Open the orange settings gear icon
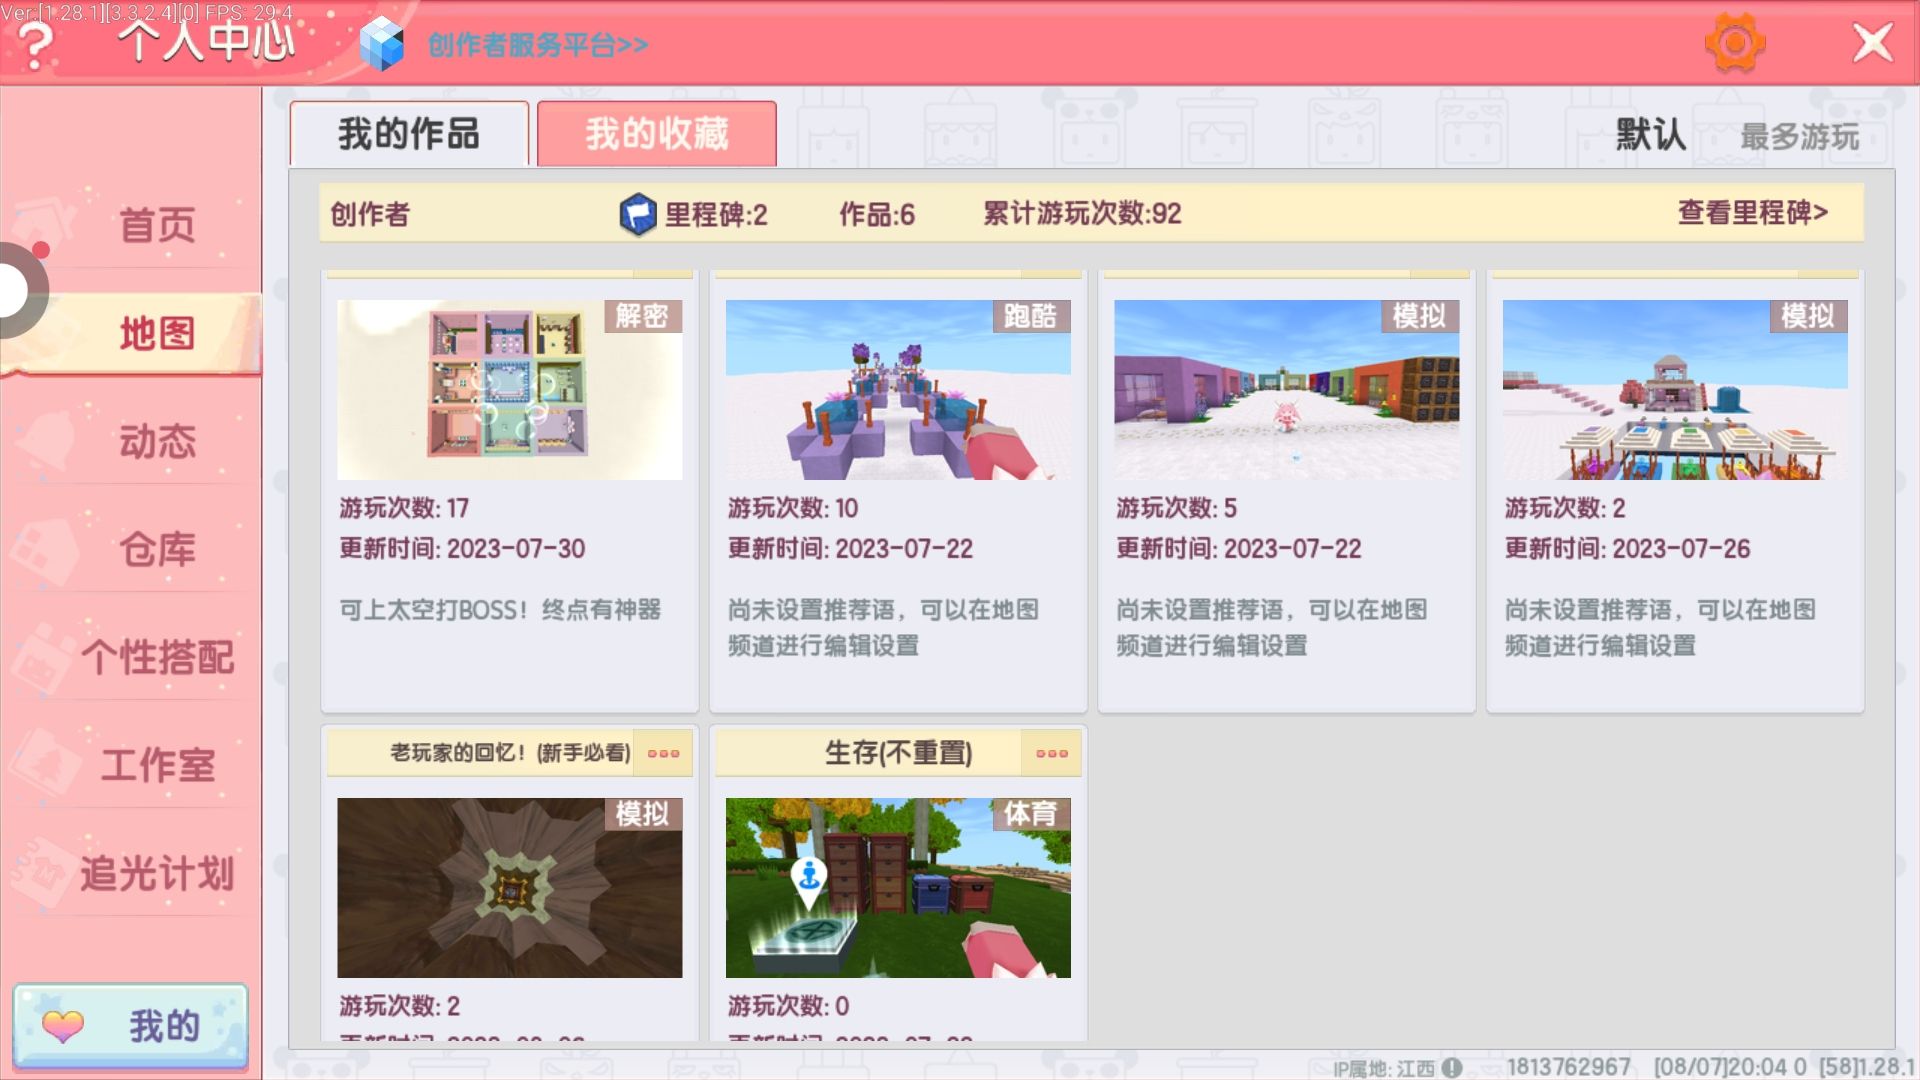 [x=1735, y=43]
